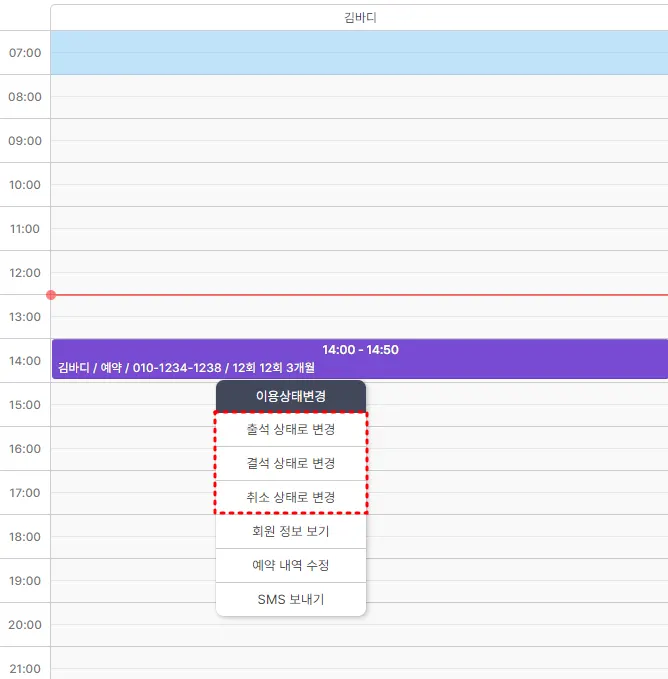Open the purple 14:00 - 14:50 reservation block
Image resolution: width=668 pixels, height=679 pixels.
pyautogui.click(x=360, y=359)
